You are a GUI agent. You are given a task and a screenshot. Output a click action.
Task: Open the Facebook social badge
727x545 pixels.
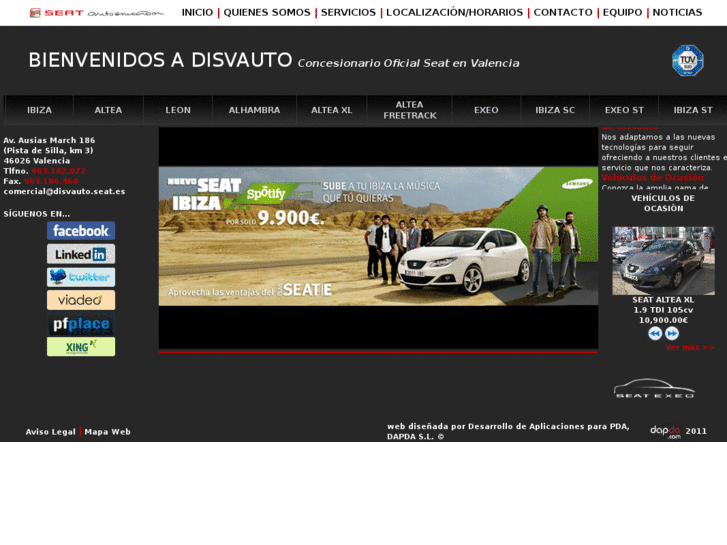(81, 231)
